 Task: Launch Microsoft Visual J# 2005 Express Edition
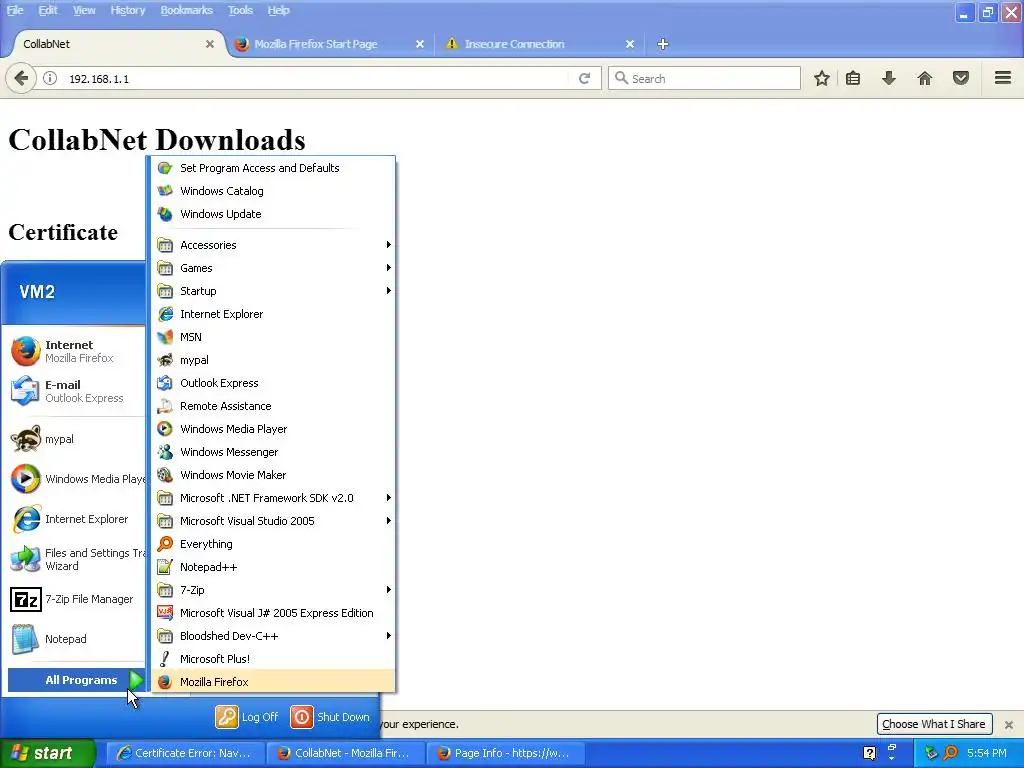click(x=273, y=613)
